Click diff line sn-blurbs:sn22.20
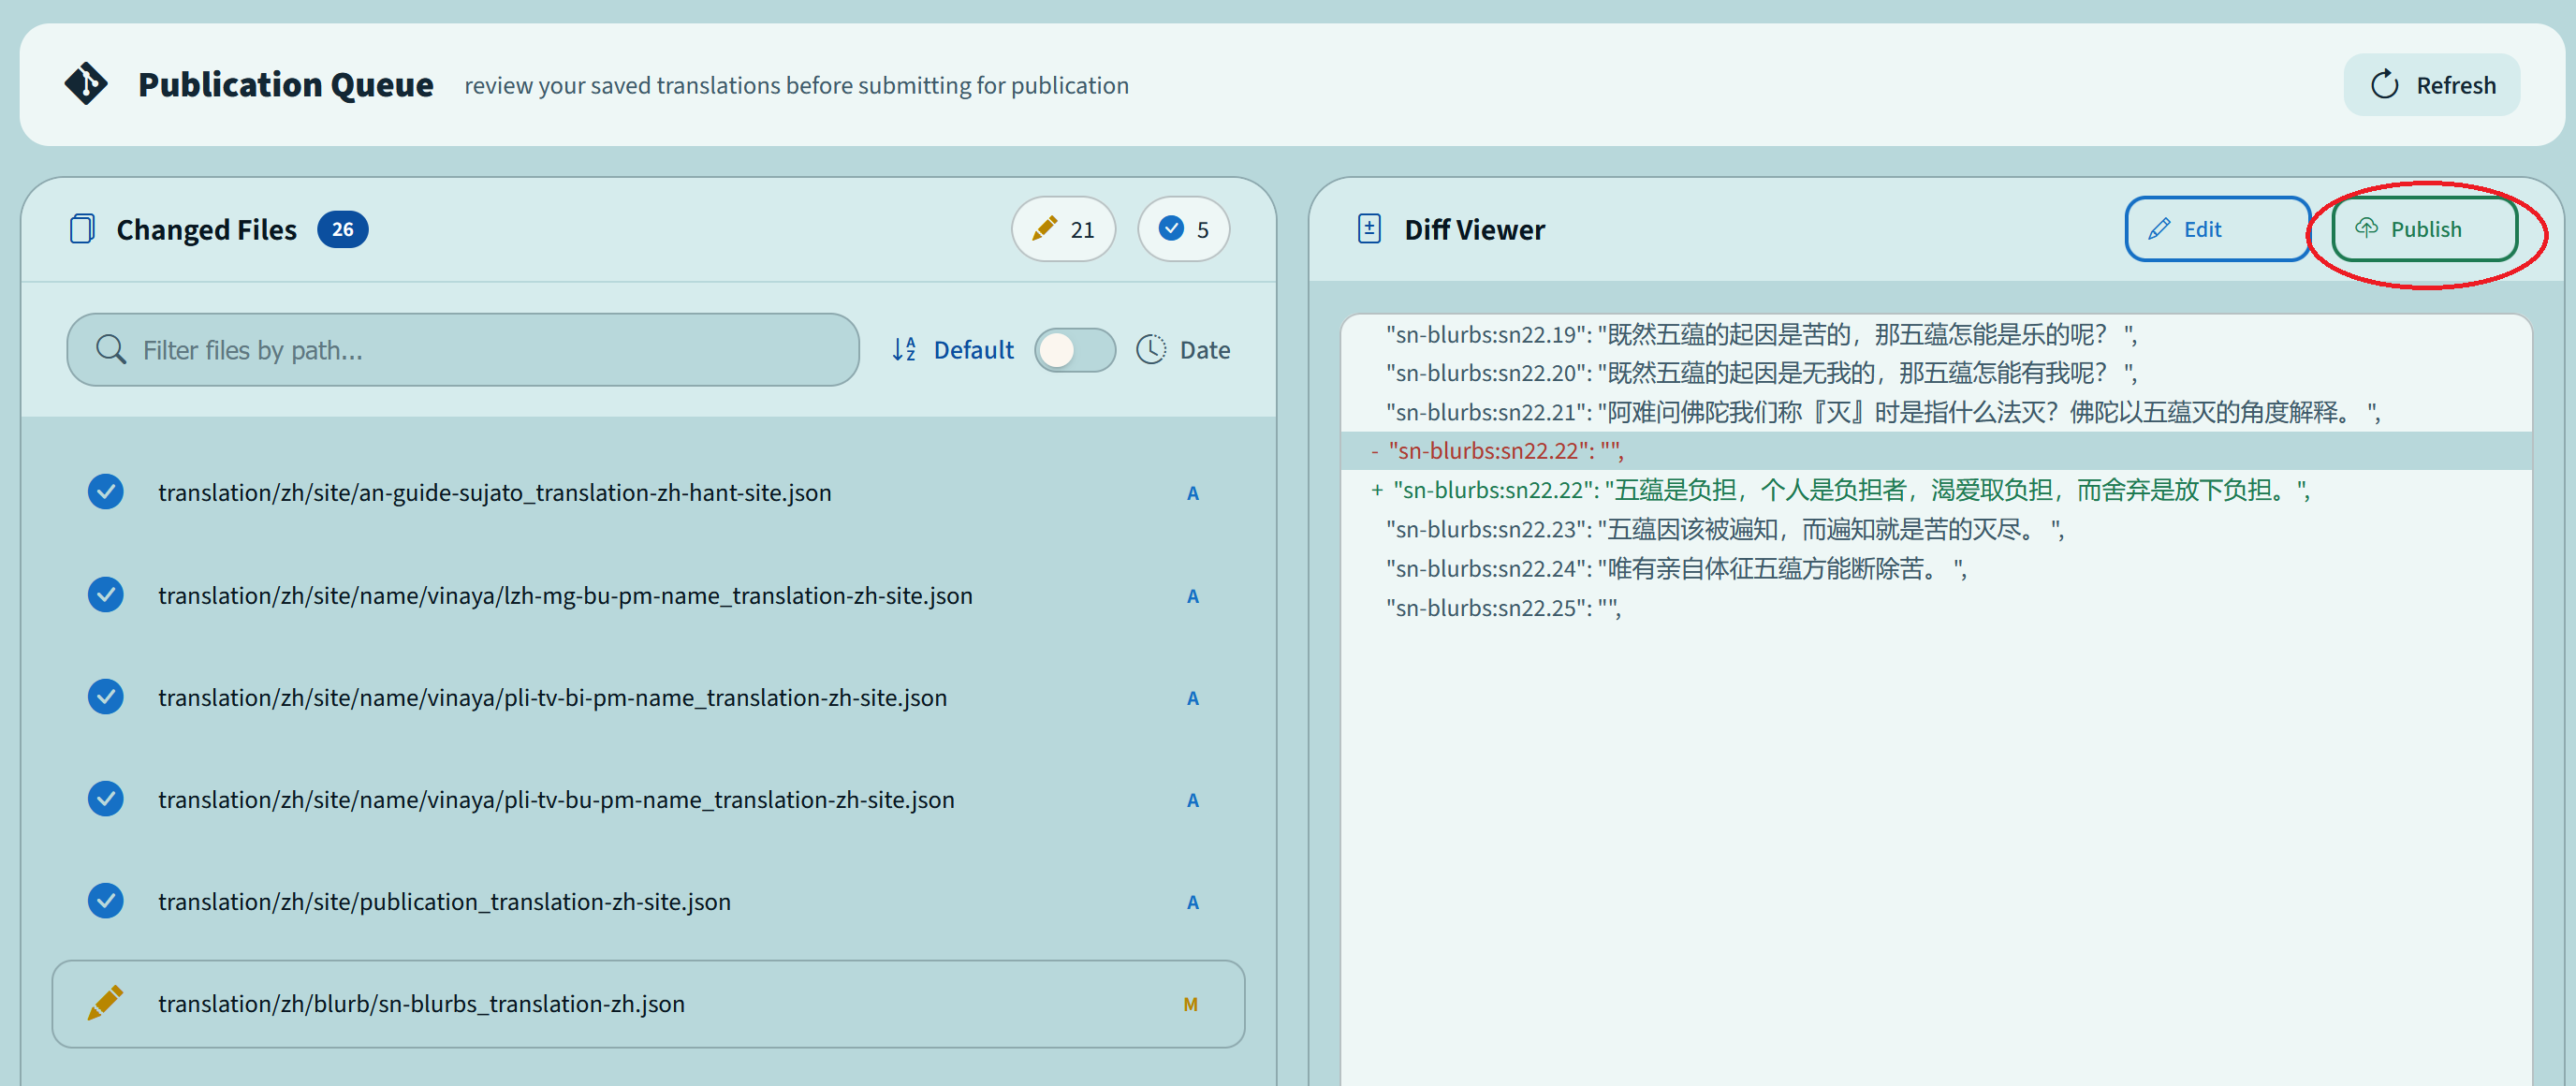This screenshot has width=2576, height=1086. pyautogui.click(x=1936, y=373)
